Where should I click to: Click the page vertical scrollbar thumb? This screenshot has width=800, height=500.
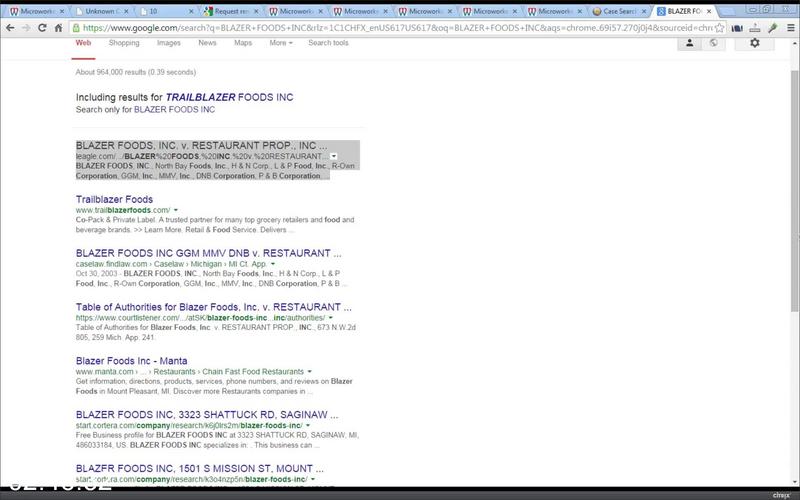[x=794, y=191]
